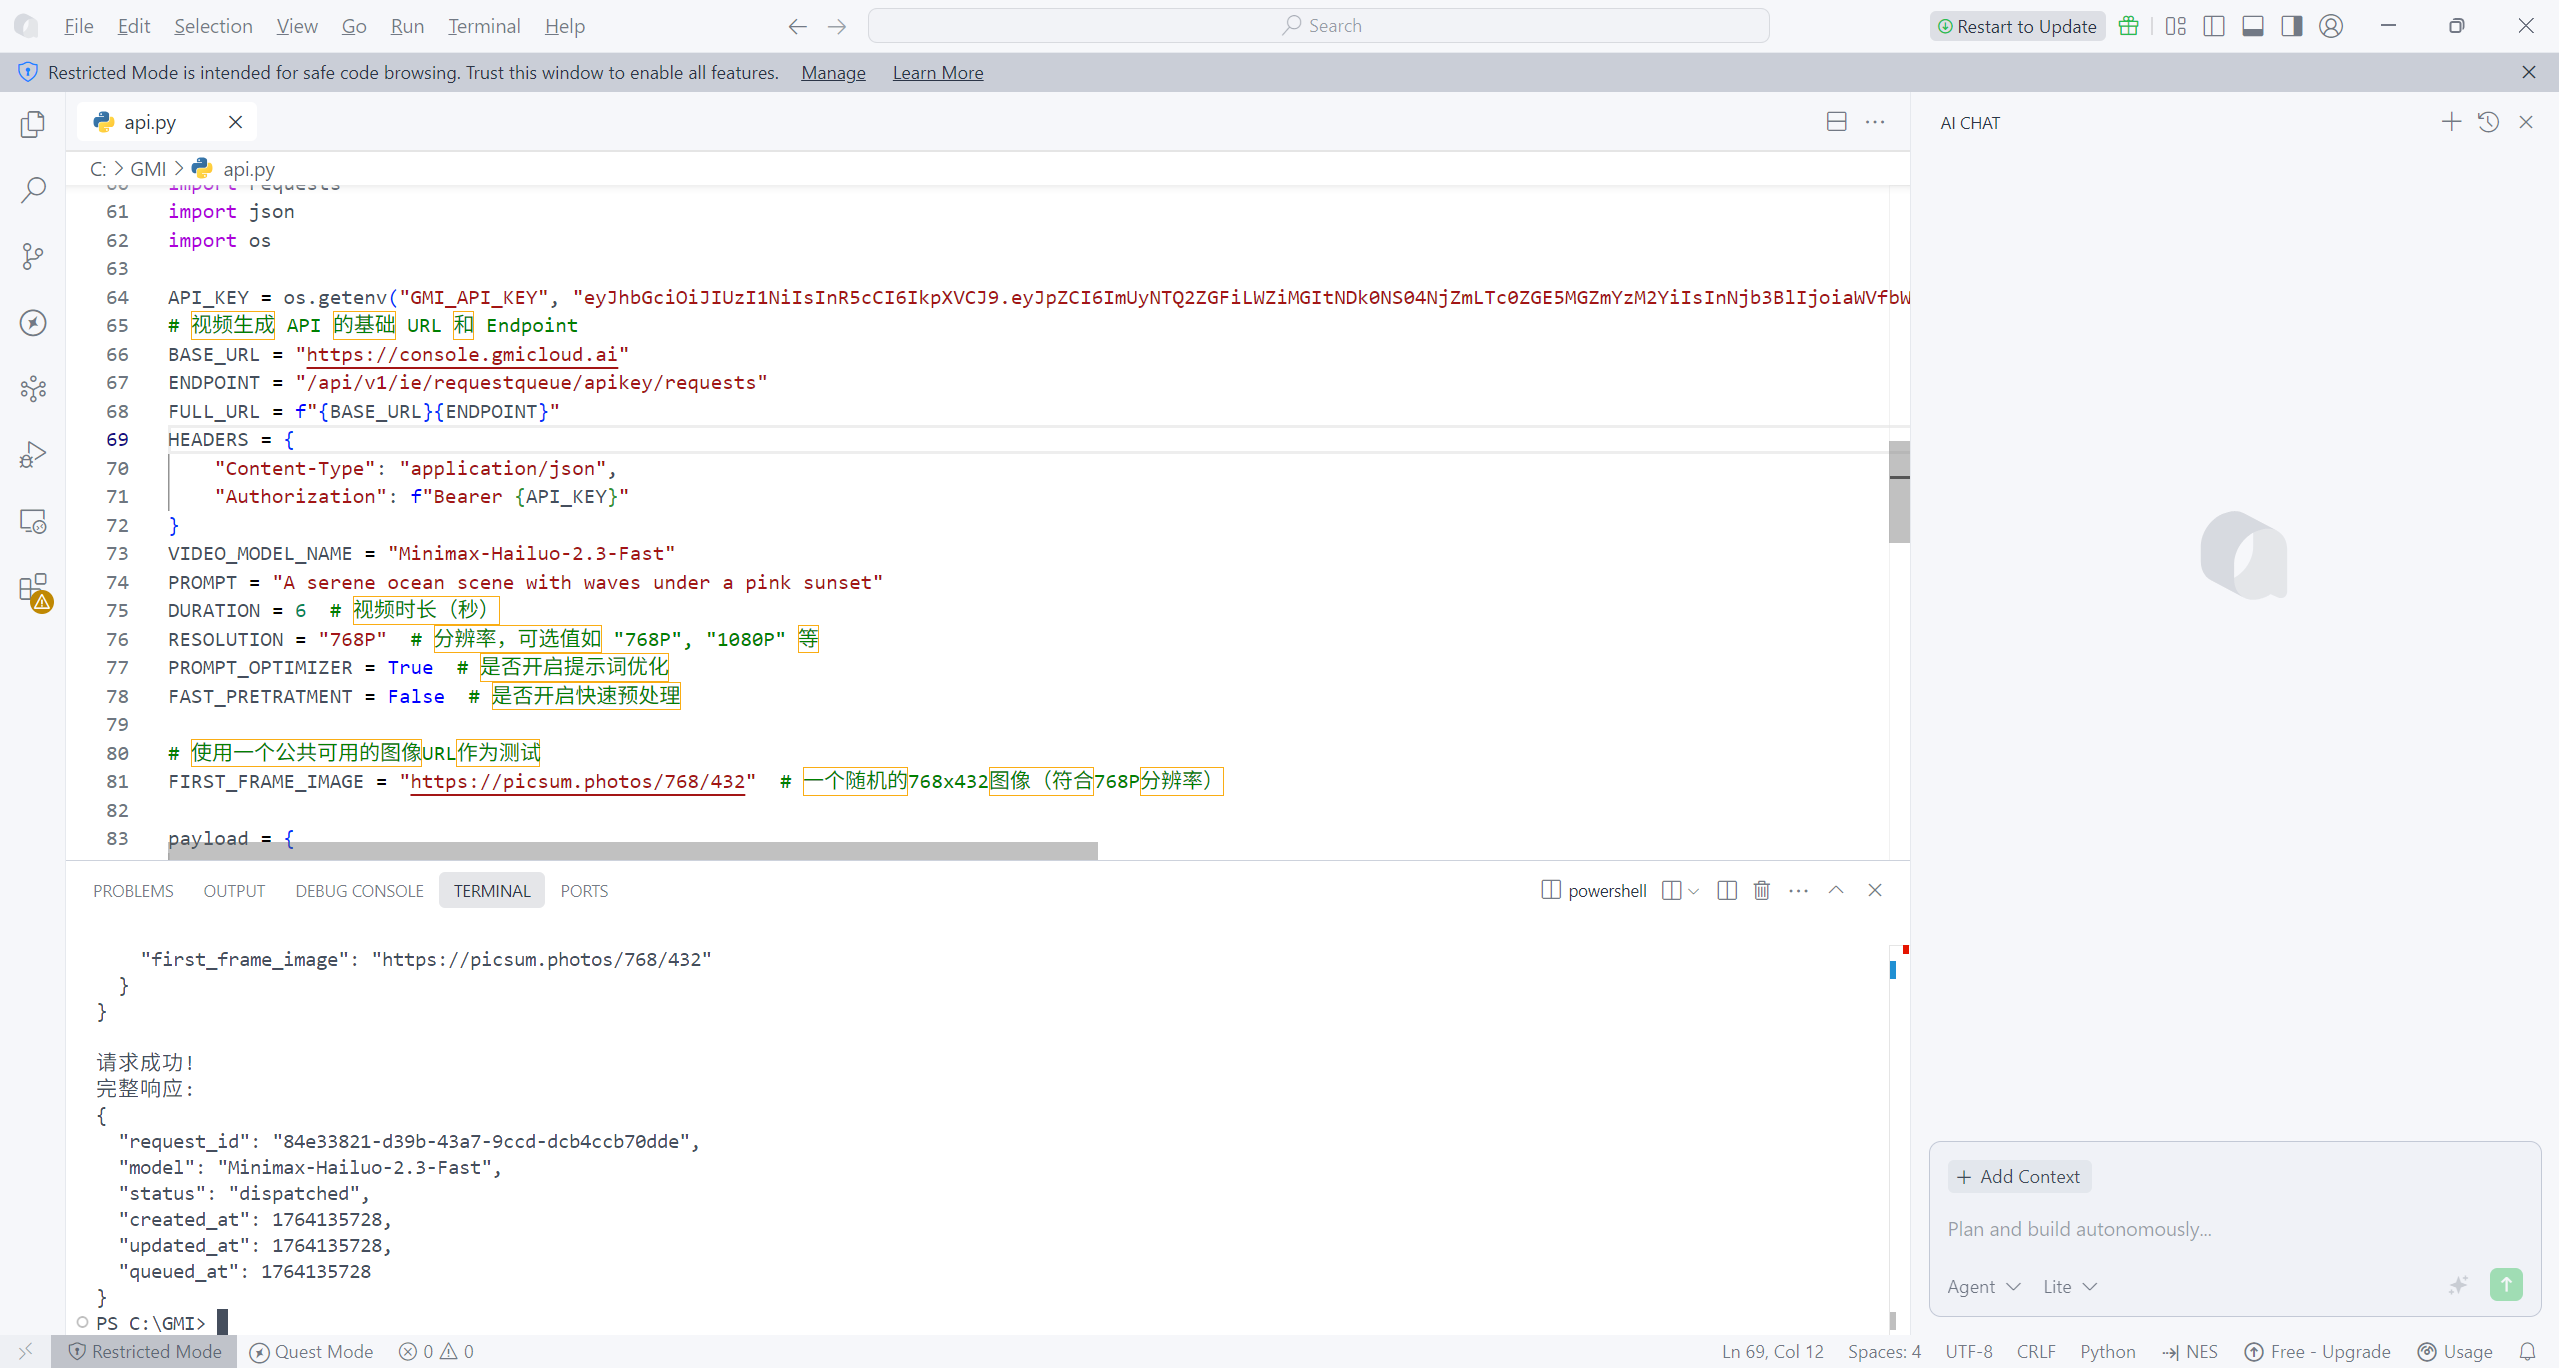Viewport: 2559px width, 1368px height.
Task: Click the chat history icon in AI Chat
Action: (x=2488, y=122)
